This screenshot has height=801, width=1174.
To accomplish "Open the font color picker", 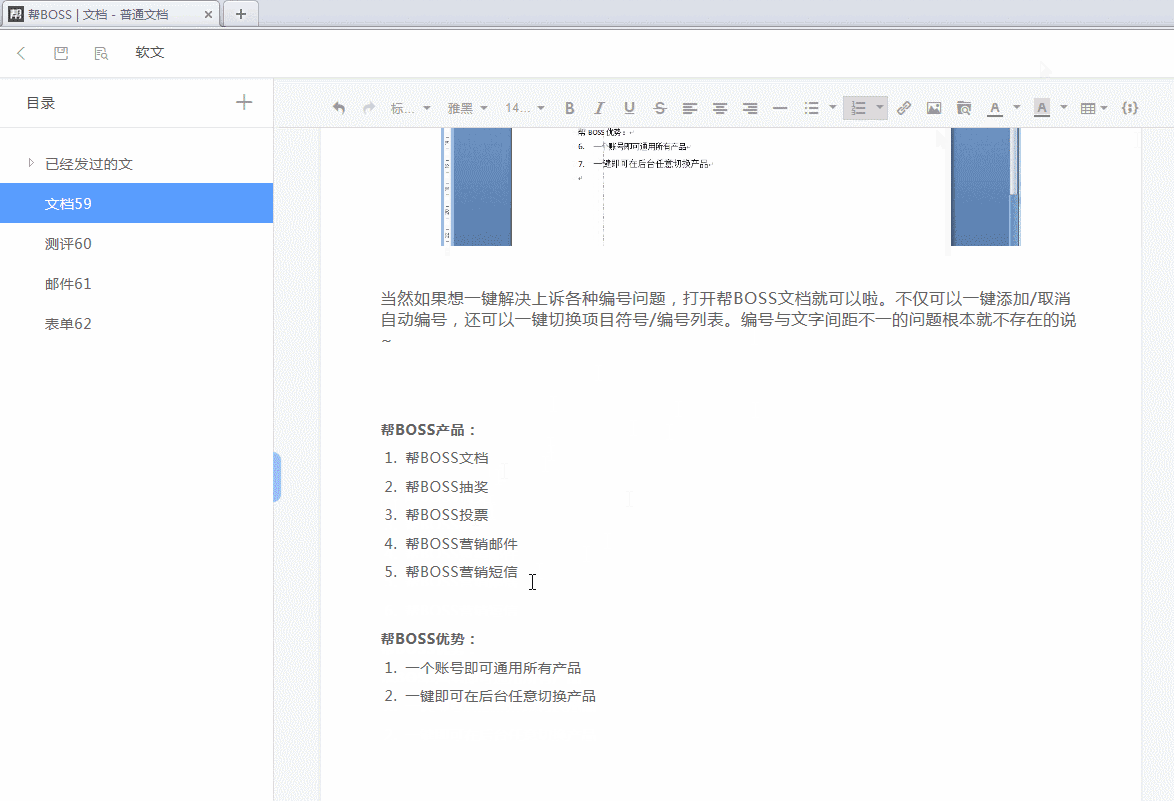I will tap(996, 107).
